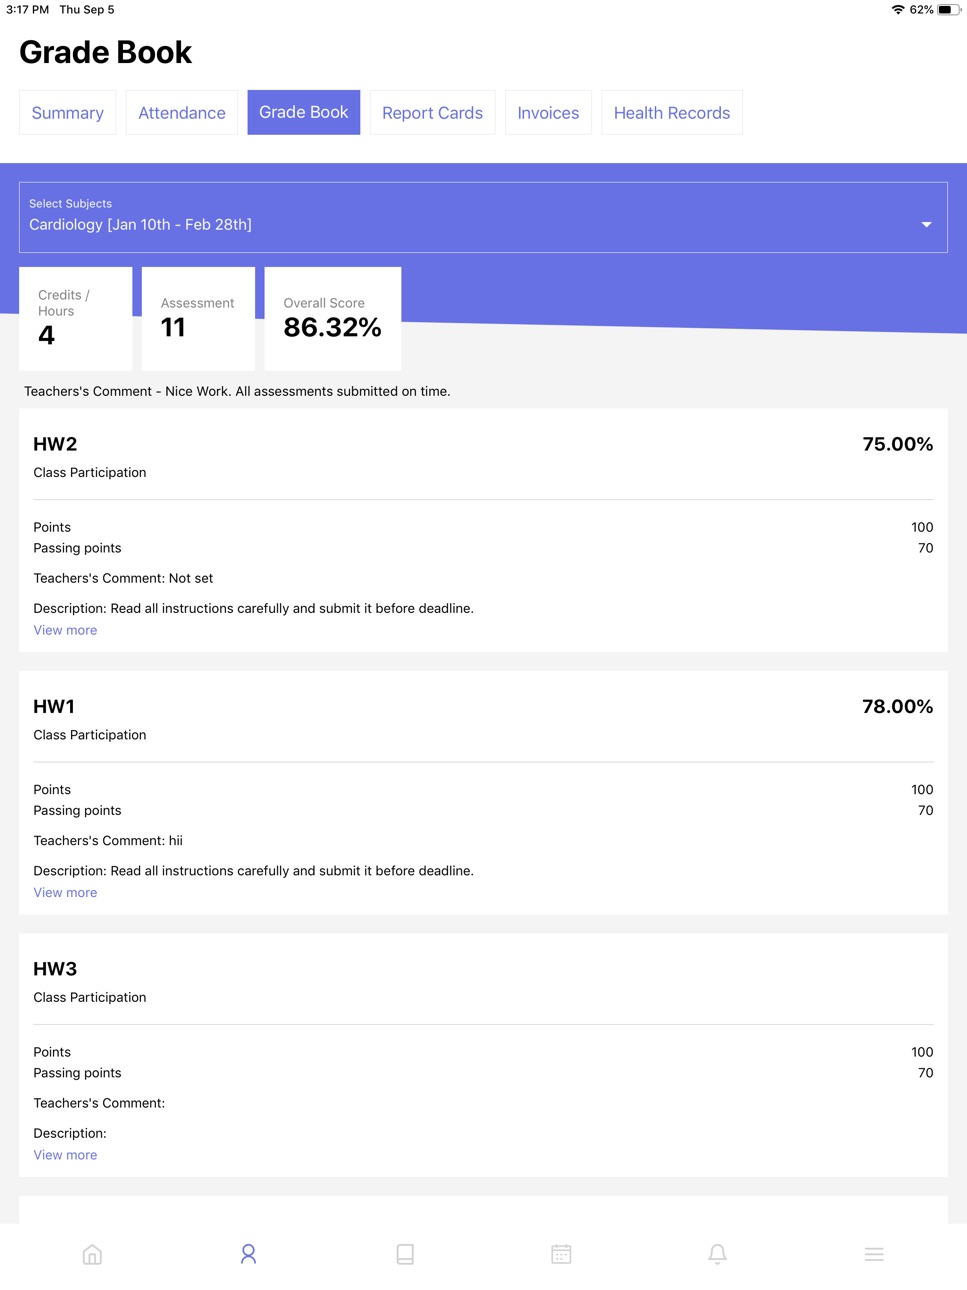Switch to the Summary tab

coord(68,113)
